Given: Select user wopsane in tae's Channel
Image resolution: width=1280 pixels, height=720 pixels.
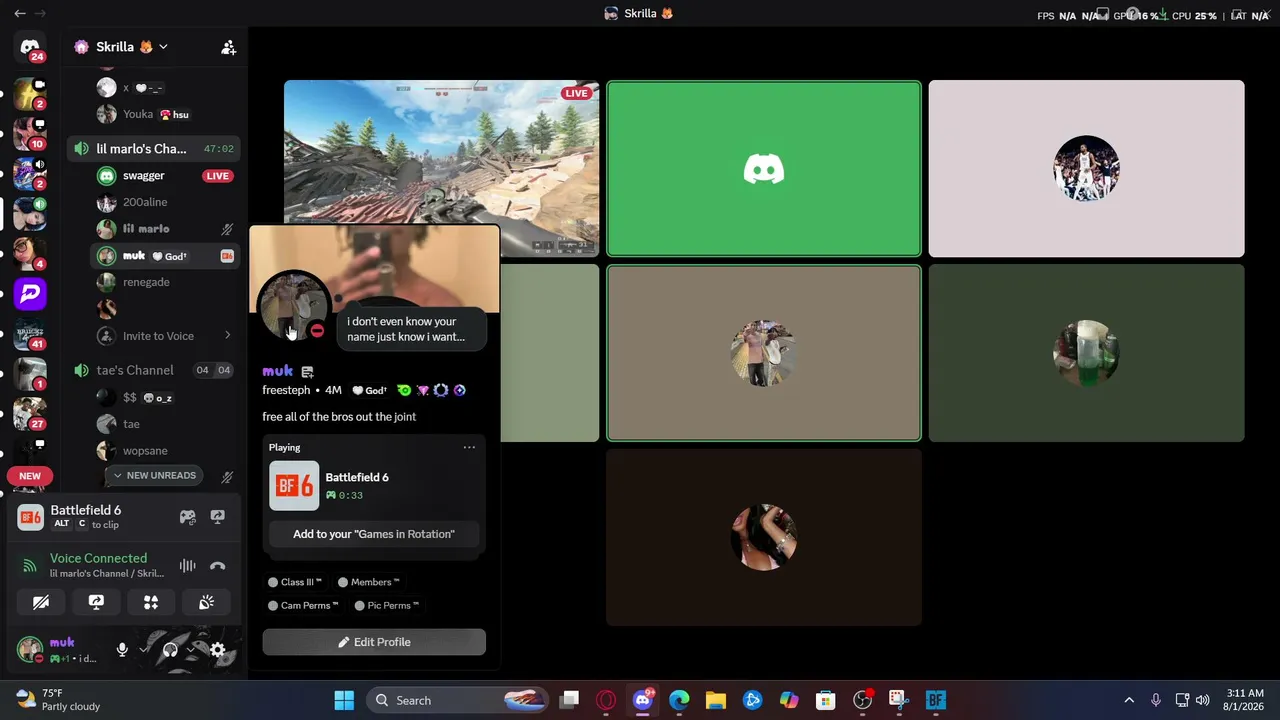Looking at the screenshot, I should pos(165,451).
